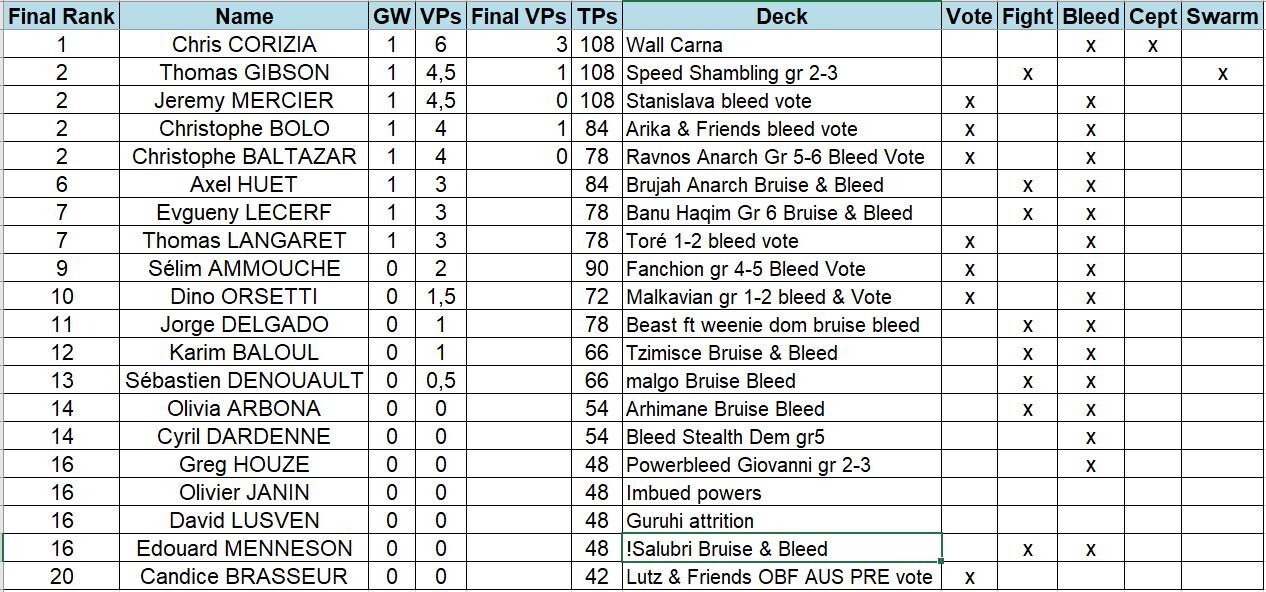Image resolution: width=1266 pixels, height=592 pixels.
Task: Select the Name column header
Action: tap(244, 16)
